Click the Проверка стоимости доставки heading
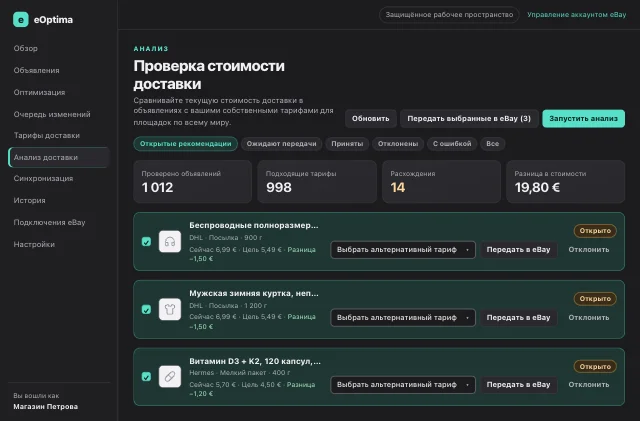This screenshot has width=640, height=421. pos(209,75)
